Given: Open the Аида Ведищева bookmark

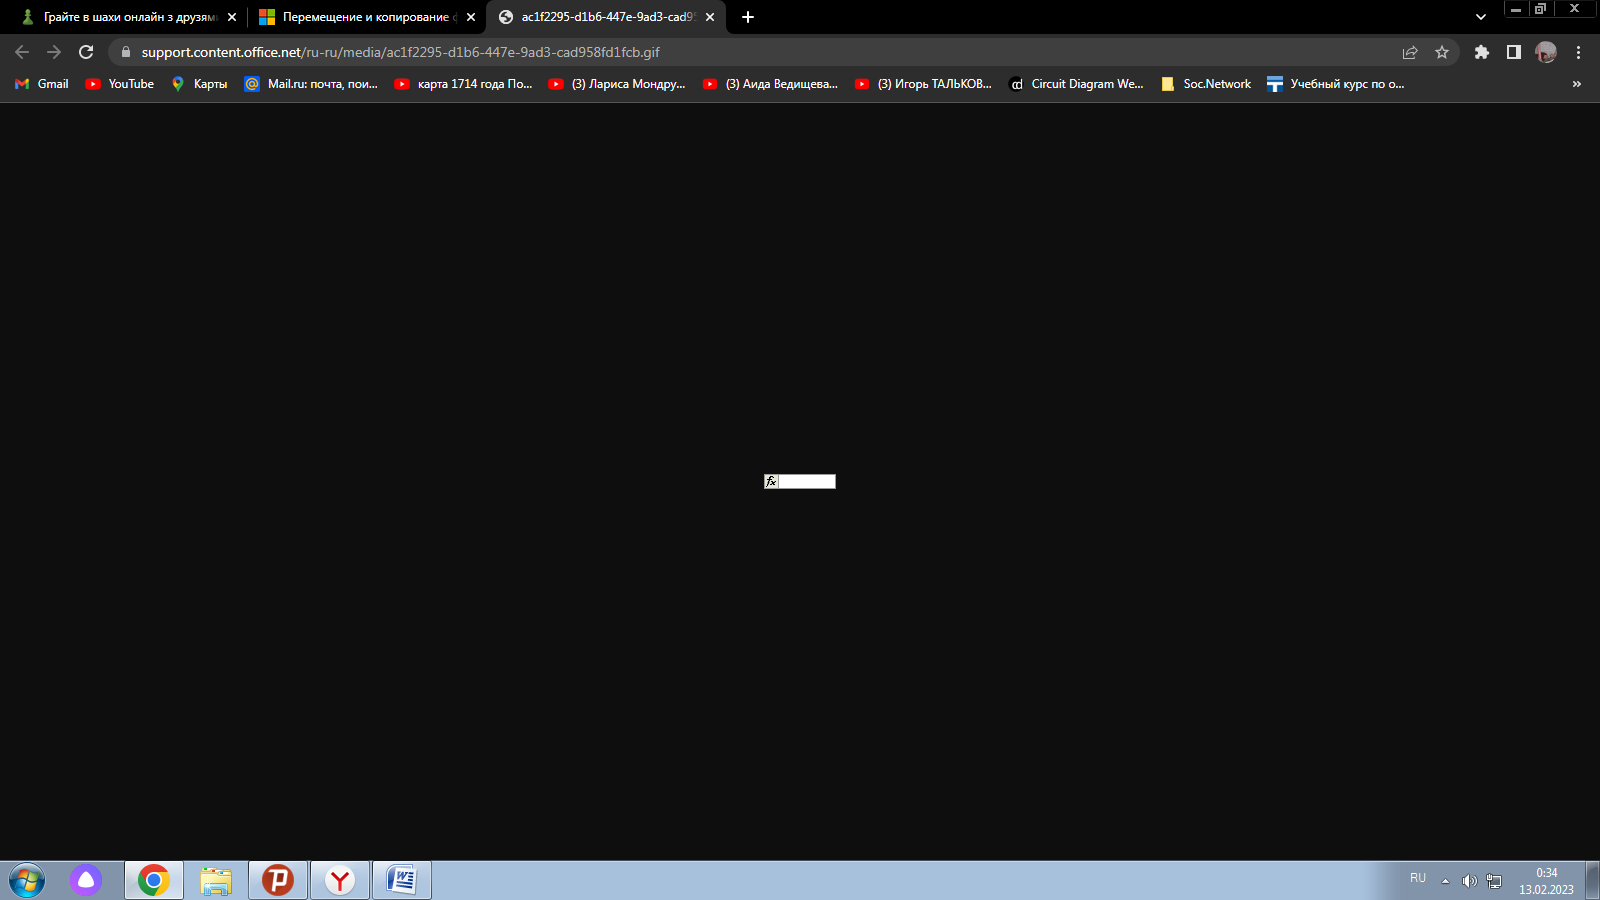Looking at the screenshot, I should click(770, 84).
